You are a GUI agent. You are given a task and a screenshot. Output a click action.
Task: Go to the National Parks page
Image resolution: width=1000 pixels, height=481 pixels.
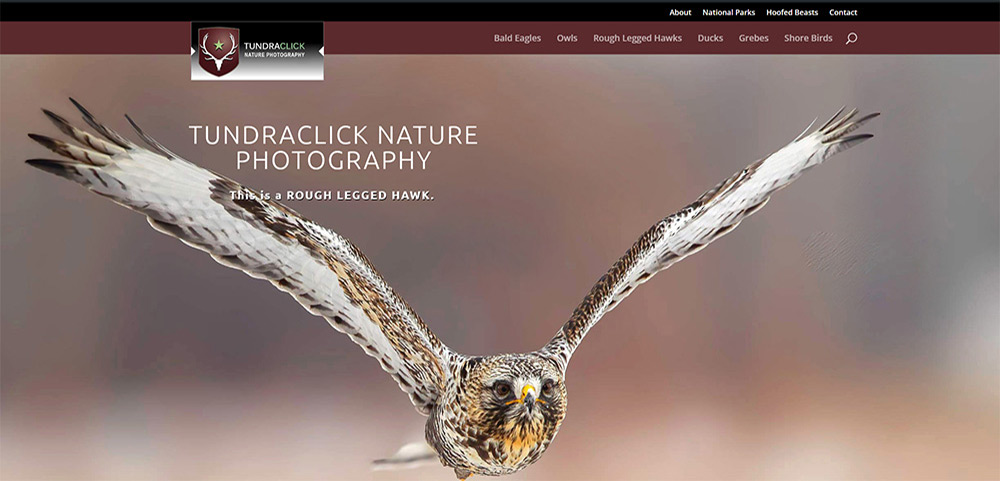[x=729, y=13]
